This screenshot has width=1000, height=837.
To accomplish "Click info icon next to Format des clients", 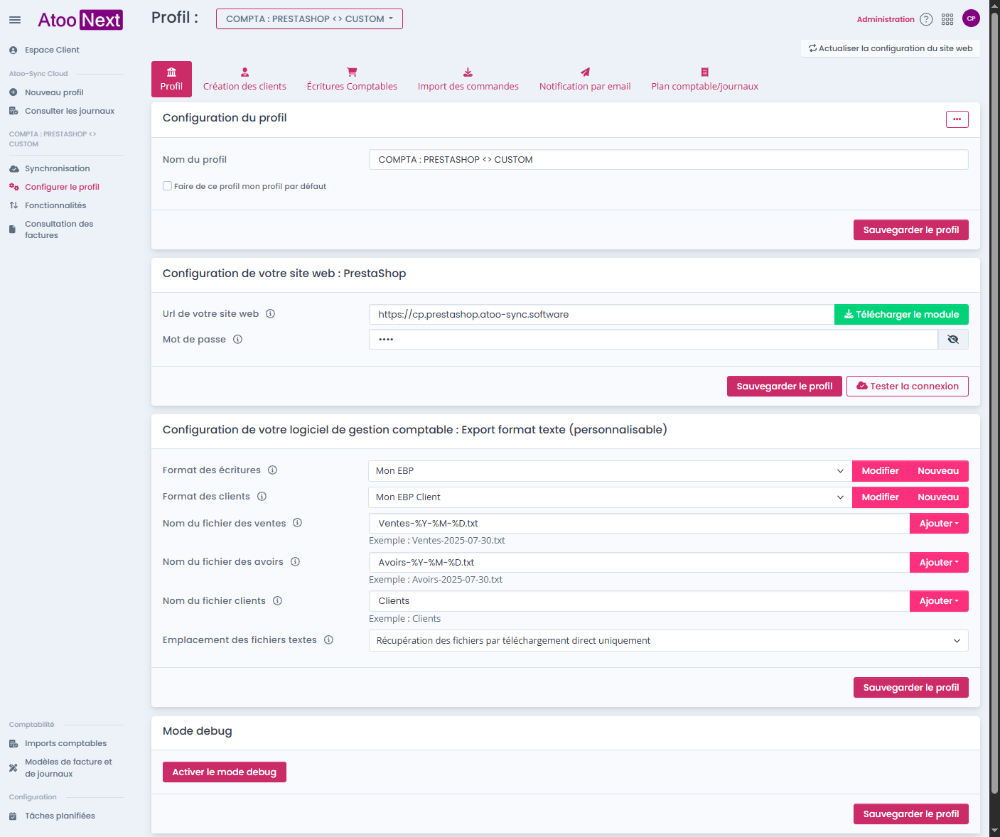I will click(x=261, y=496).
